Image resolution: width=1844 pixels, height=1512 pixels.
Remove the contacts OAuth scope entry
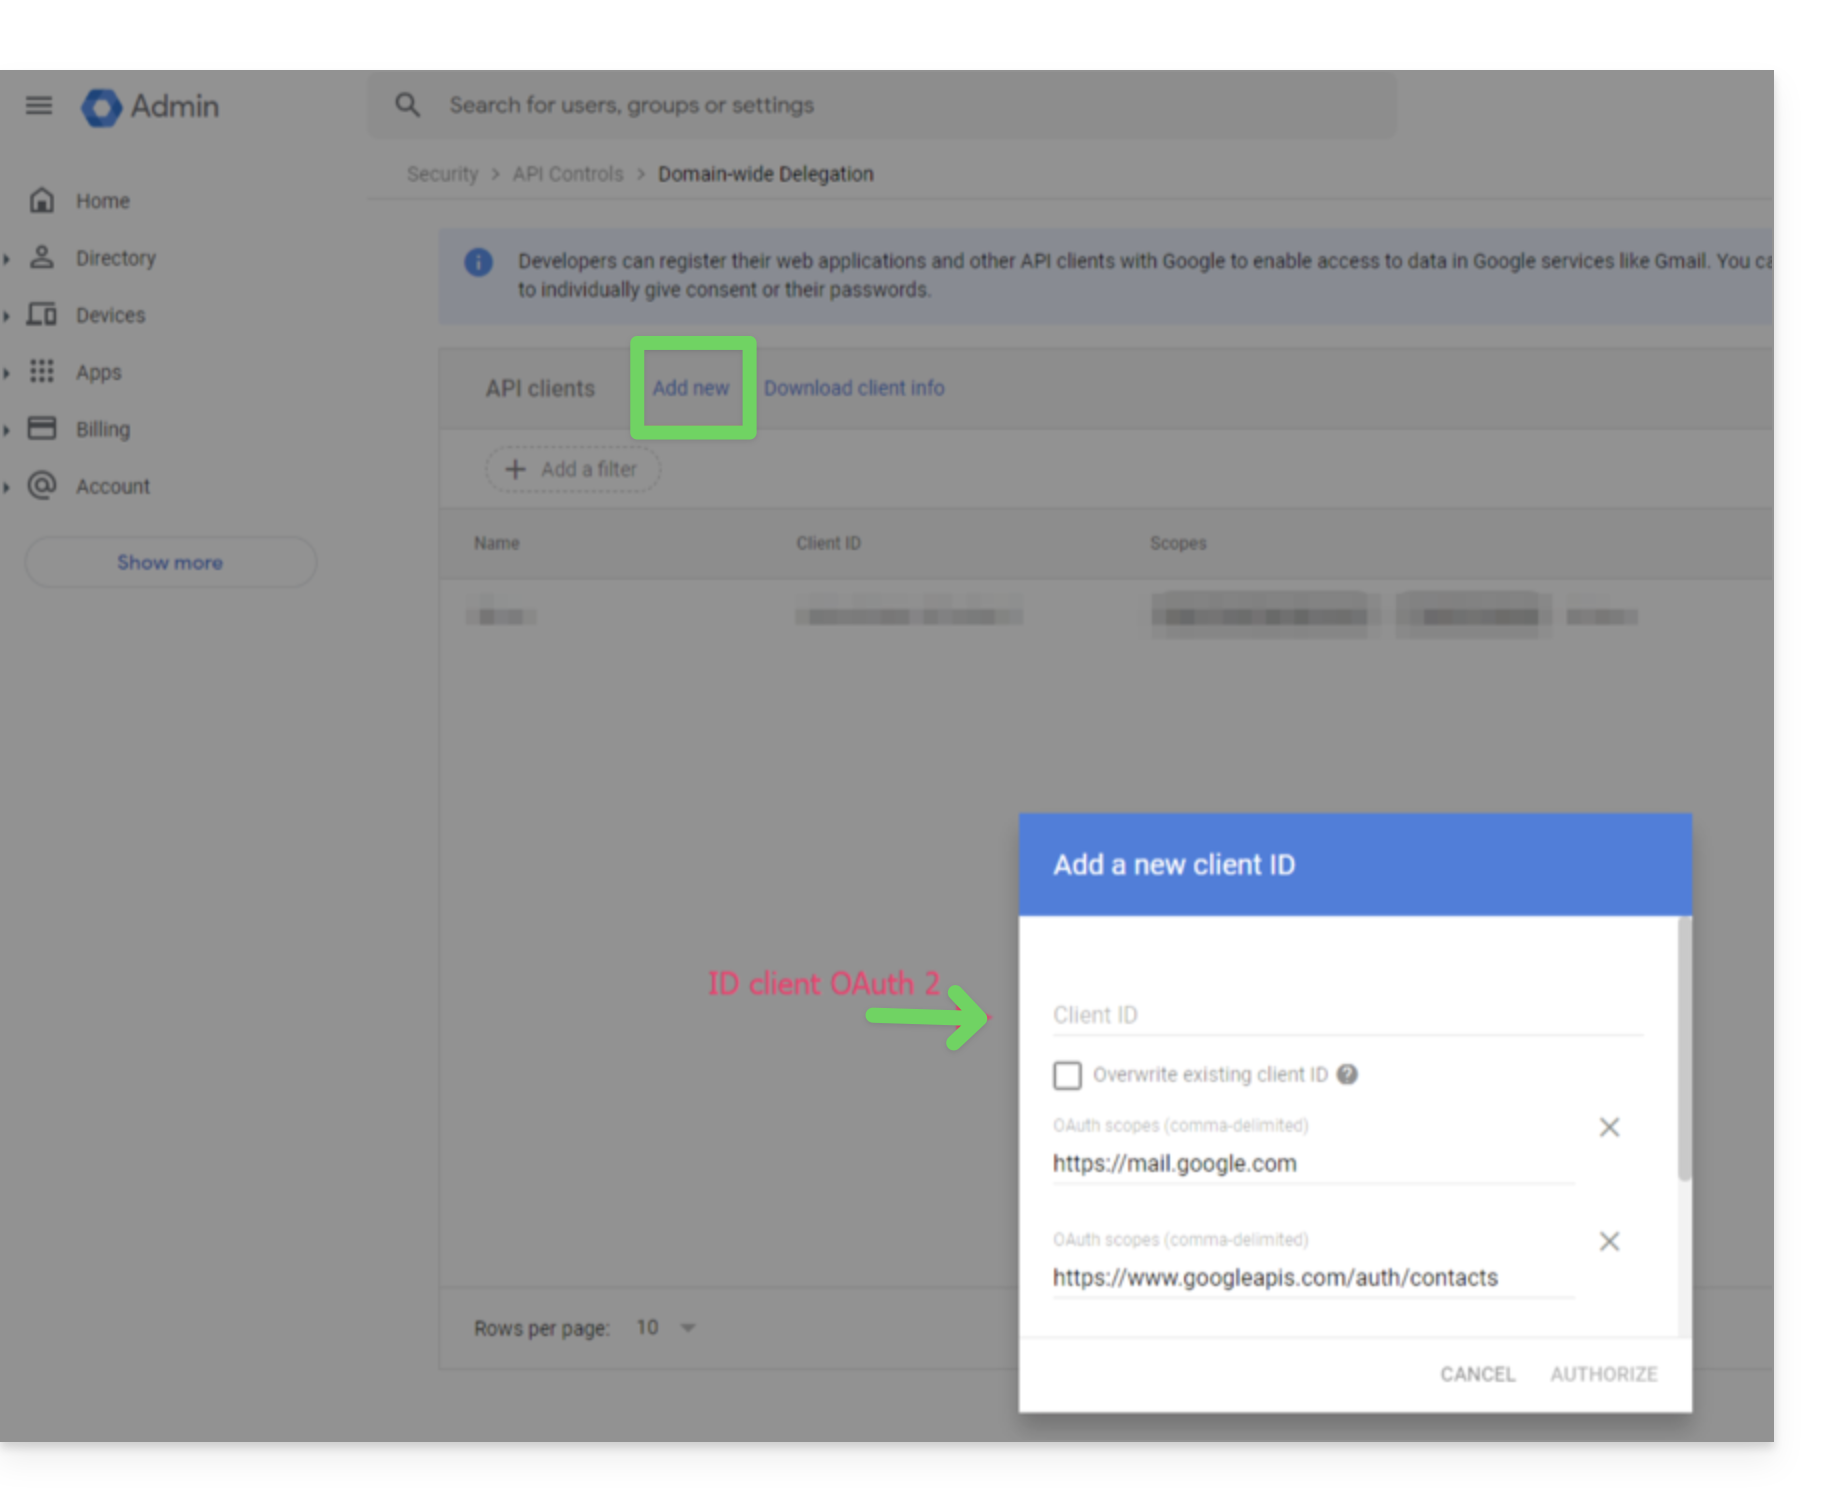1609,1241
